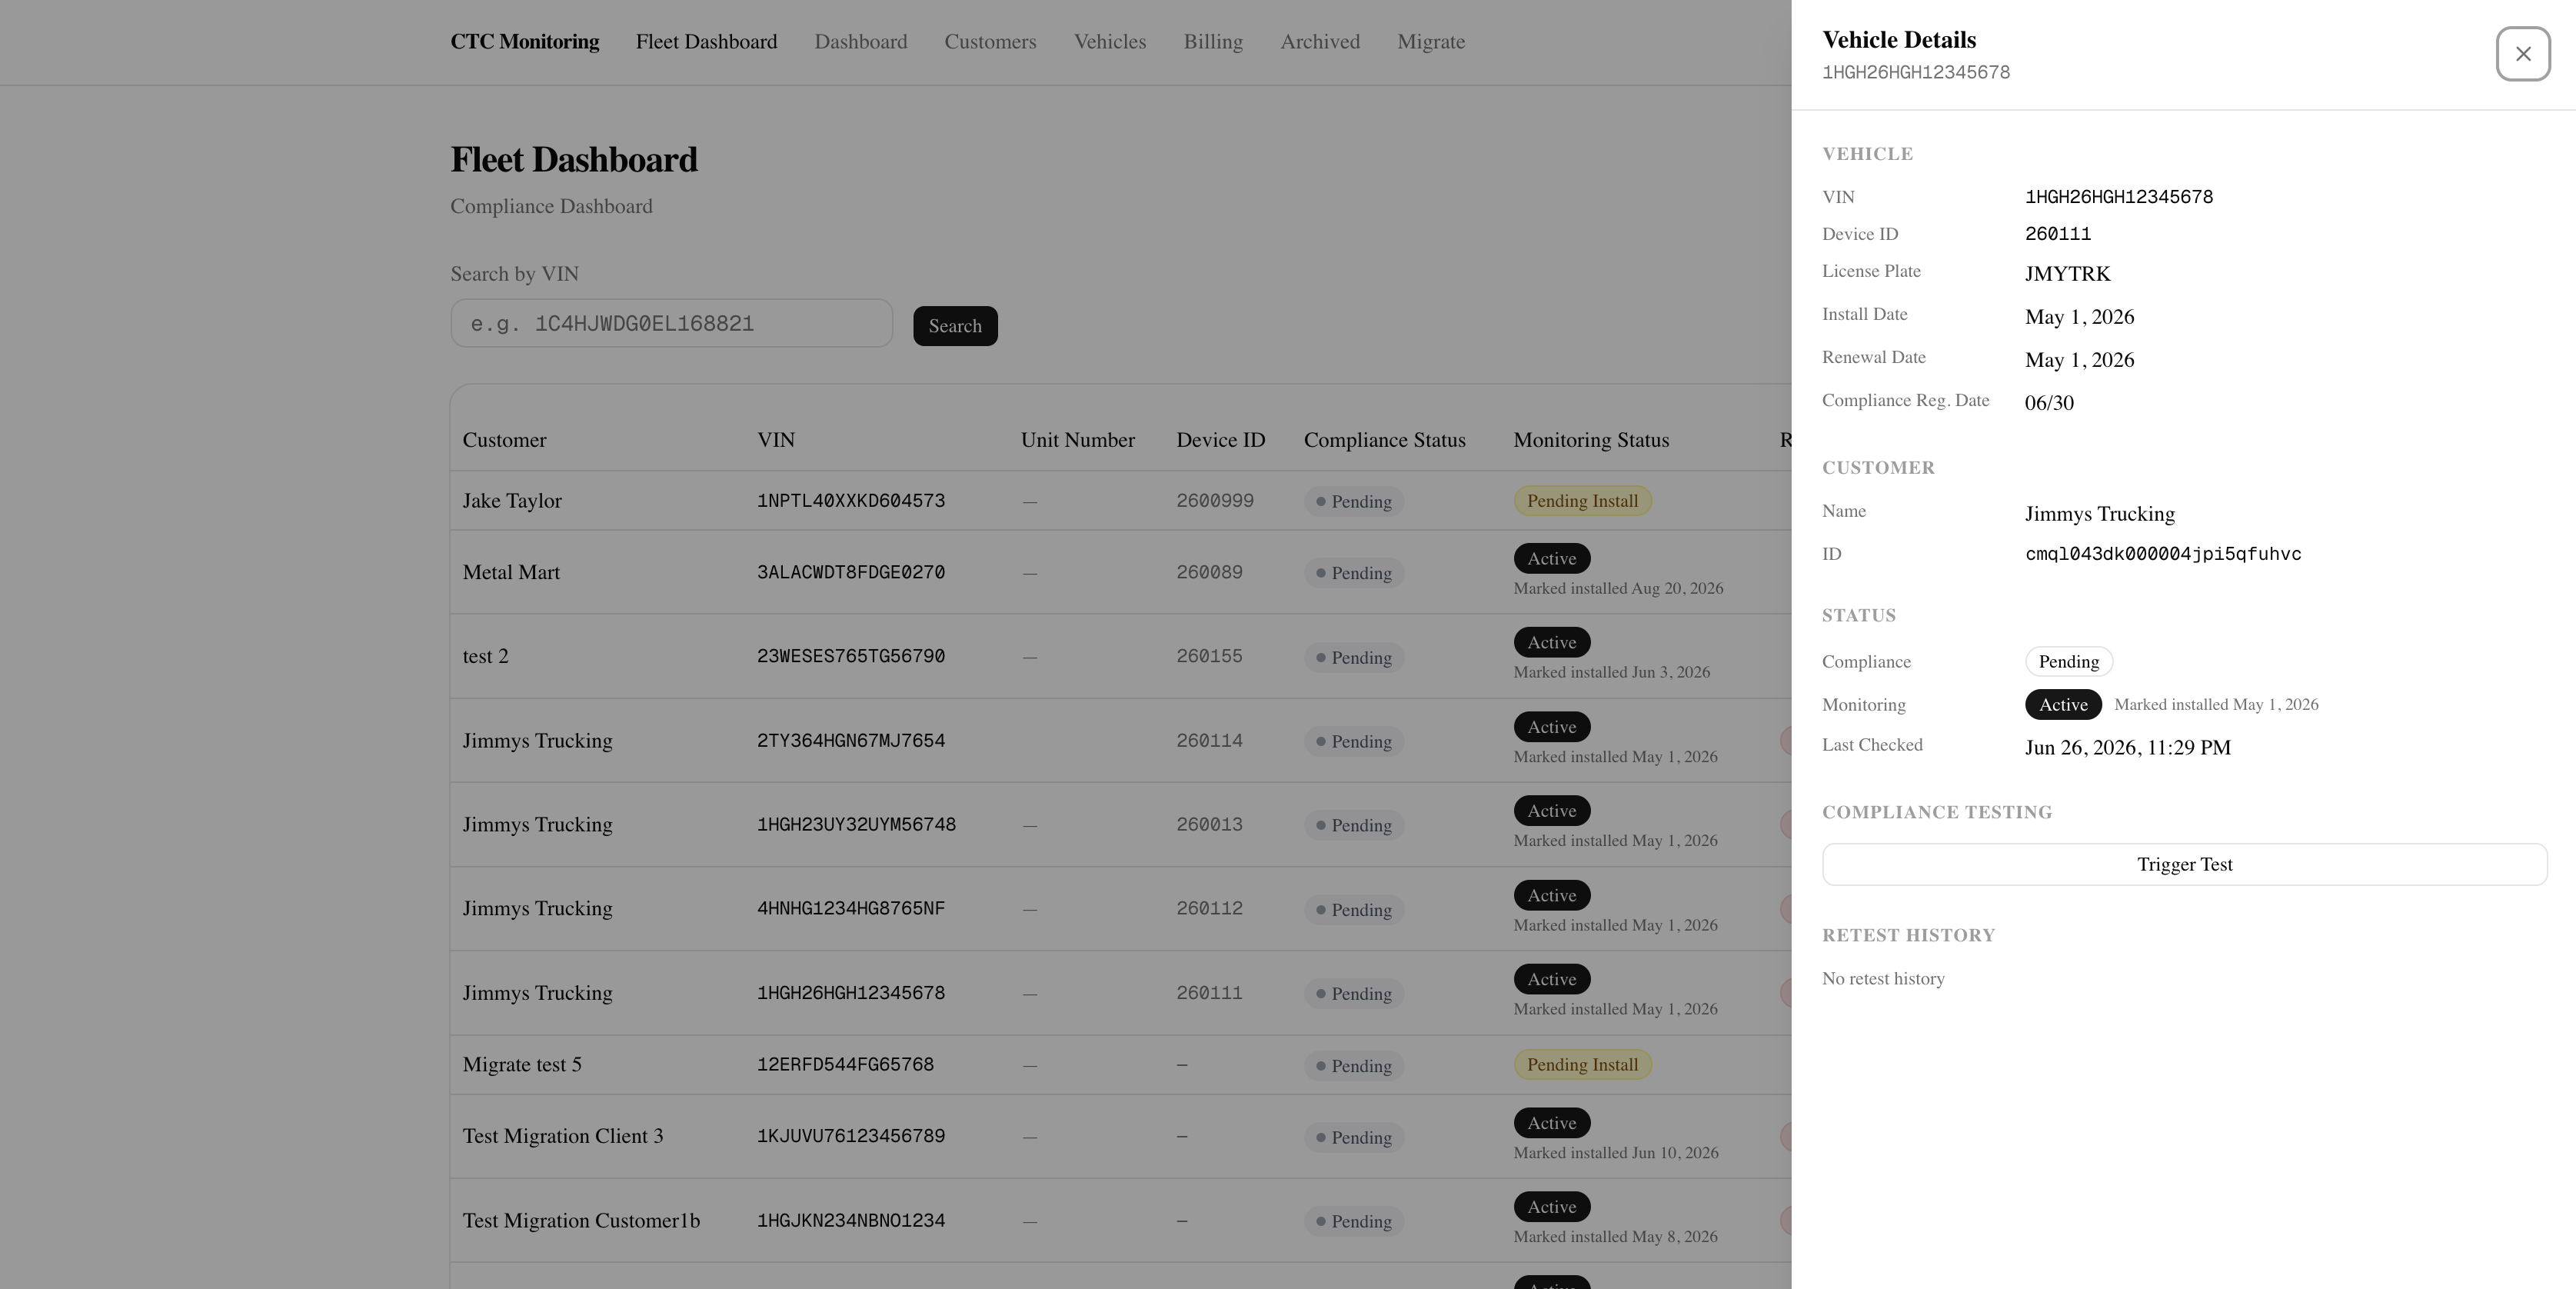This screenshot has width=2576, height=1289.
Task: Click Device ID 260089 cell
Action: pos(1209,573)
